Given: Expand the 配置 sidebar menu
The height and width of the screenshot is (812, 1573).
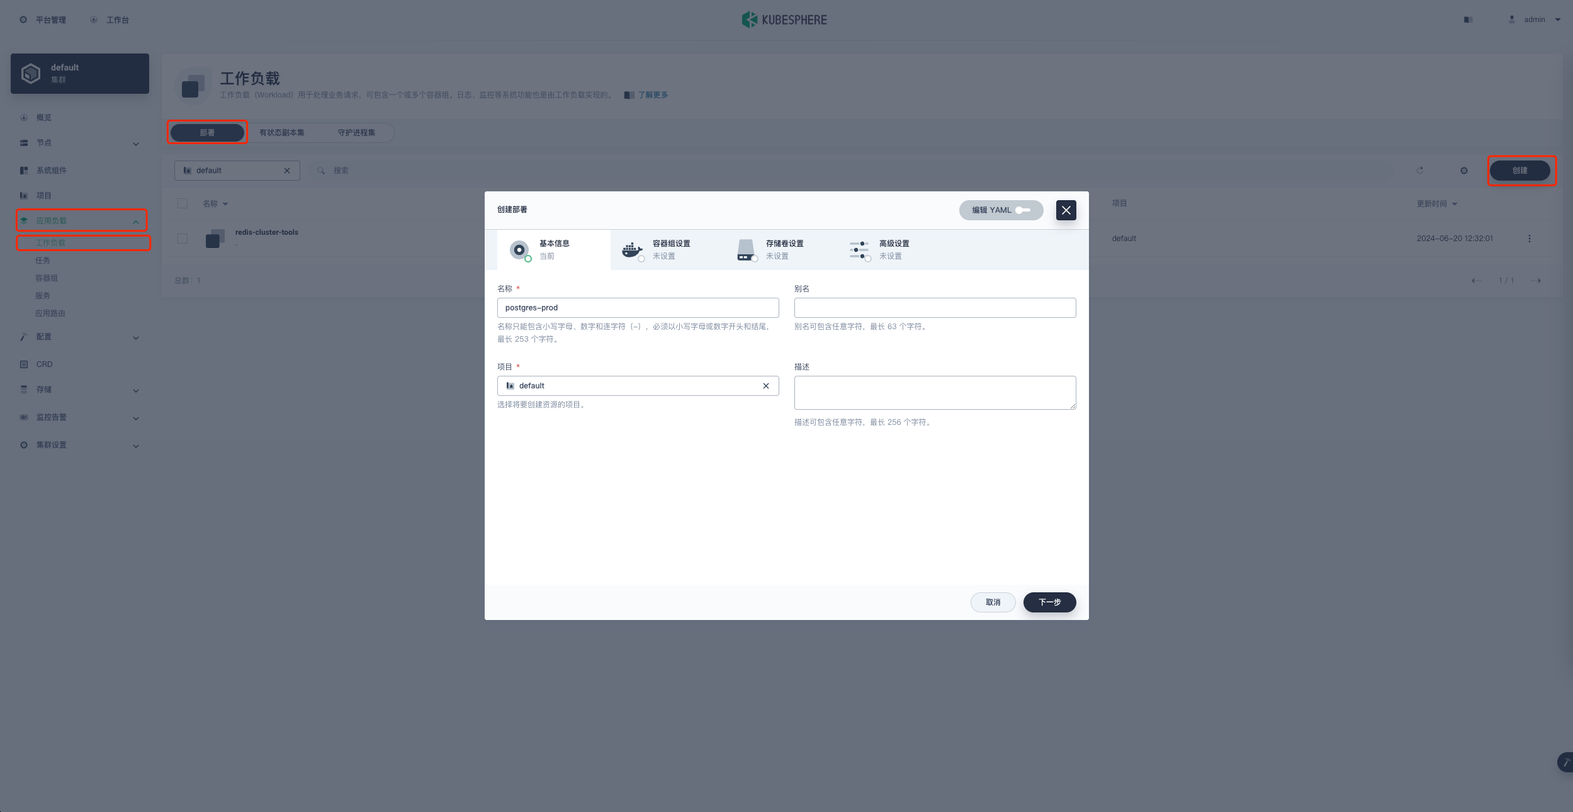Looking at the screenshot, I should (x=80, y=337).
